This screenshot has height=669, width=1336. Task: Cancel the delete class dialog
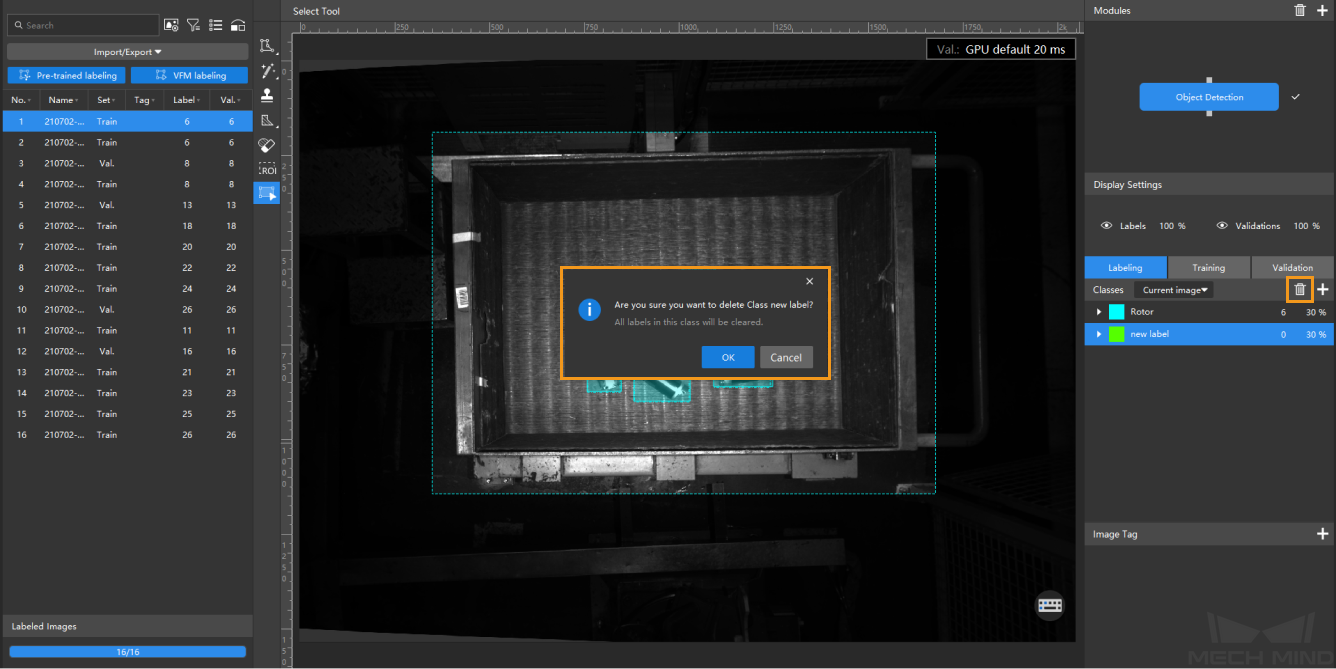click(786, 357)
